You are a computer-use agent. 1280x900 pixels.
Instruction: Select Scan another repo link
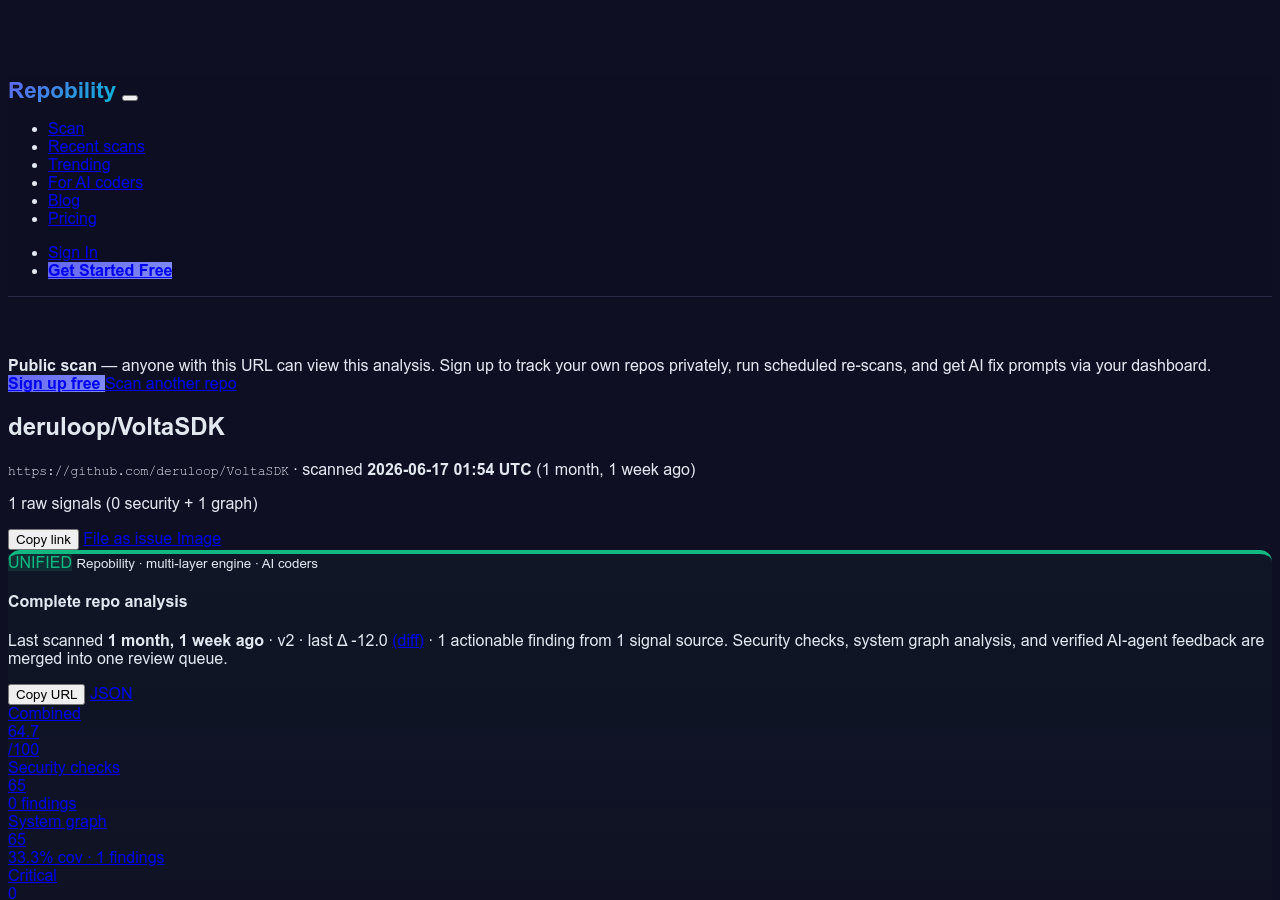(171, 383)
